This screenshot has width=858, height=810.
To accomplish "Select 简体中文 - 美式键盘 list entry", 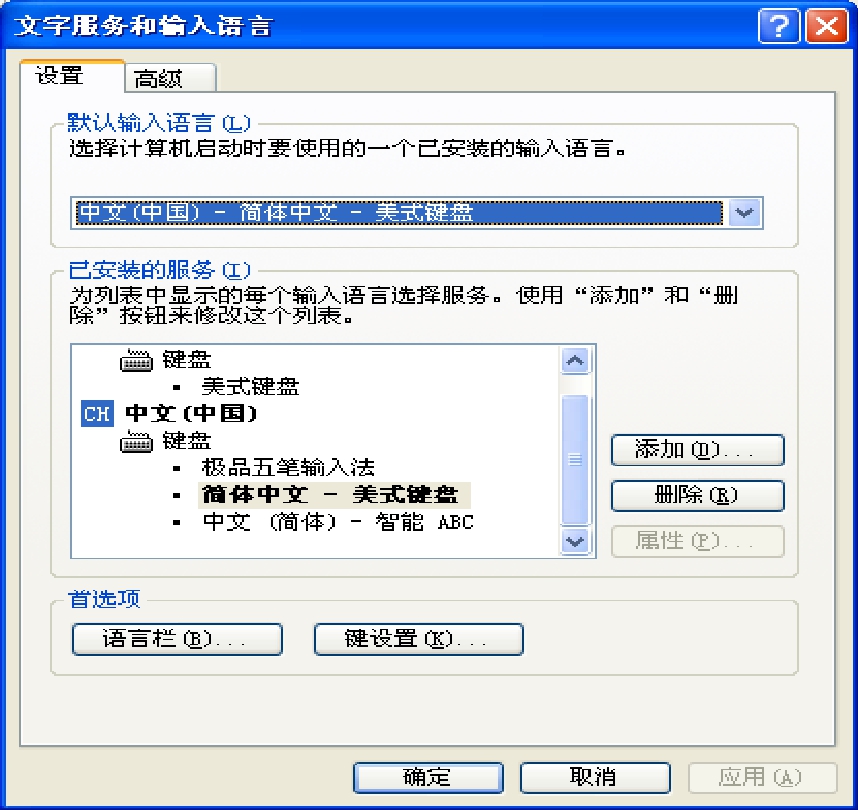I will [334, 495].
